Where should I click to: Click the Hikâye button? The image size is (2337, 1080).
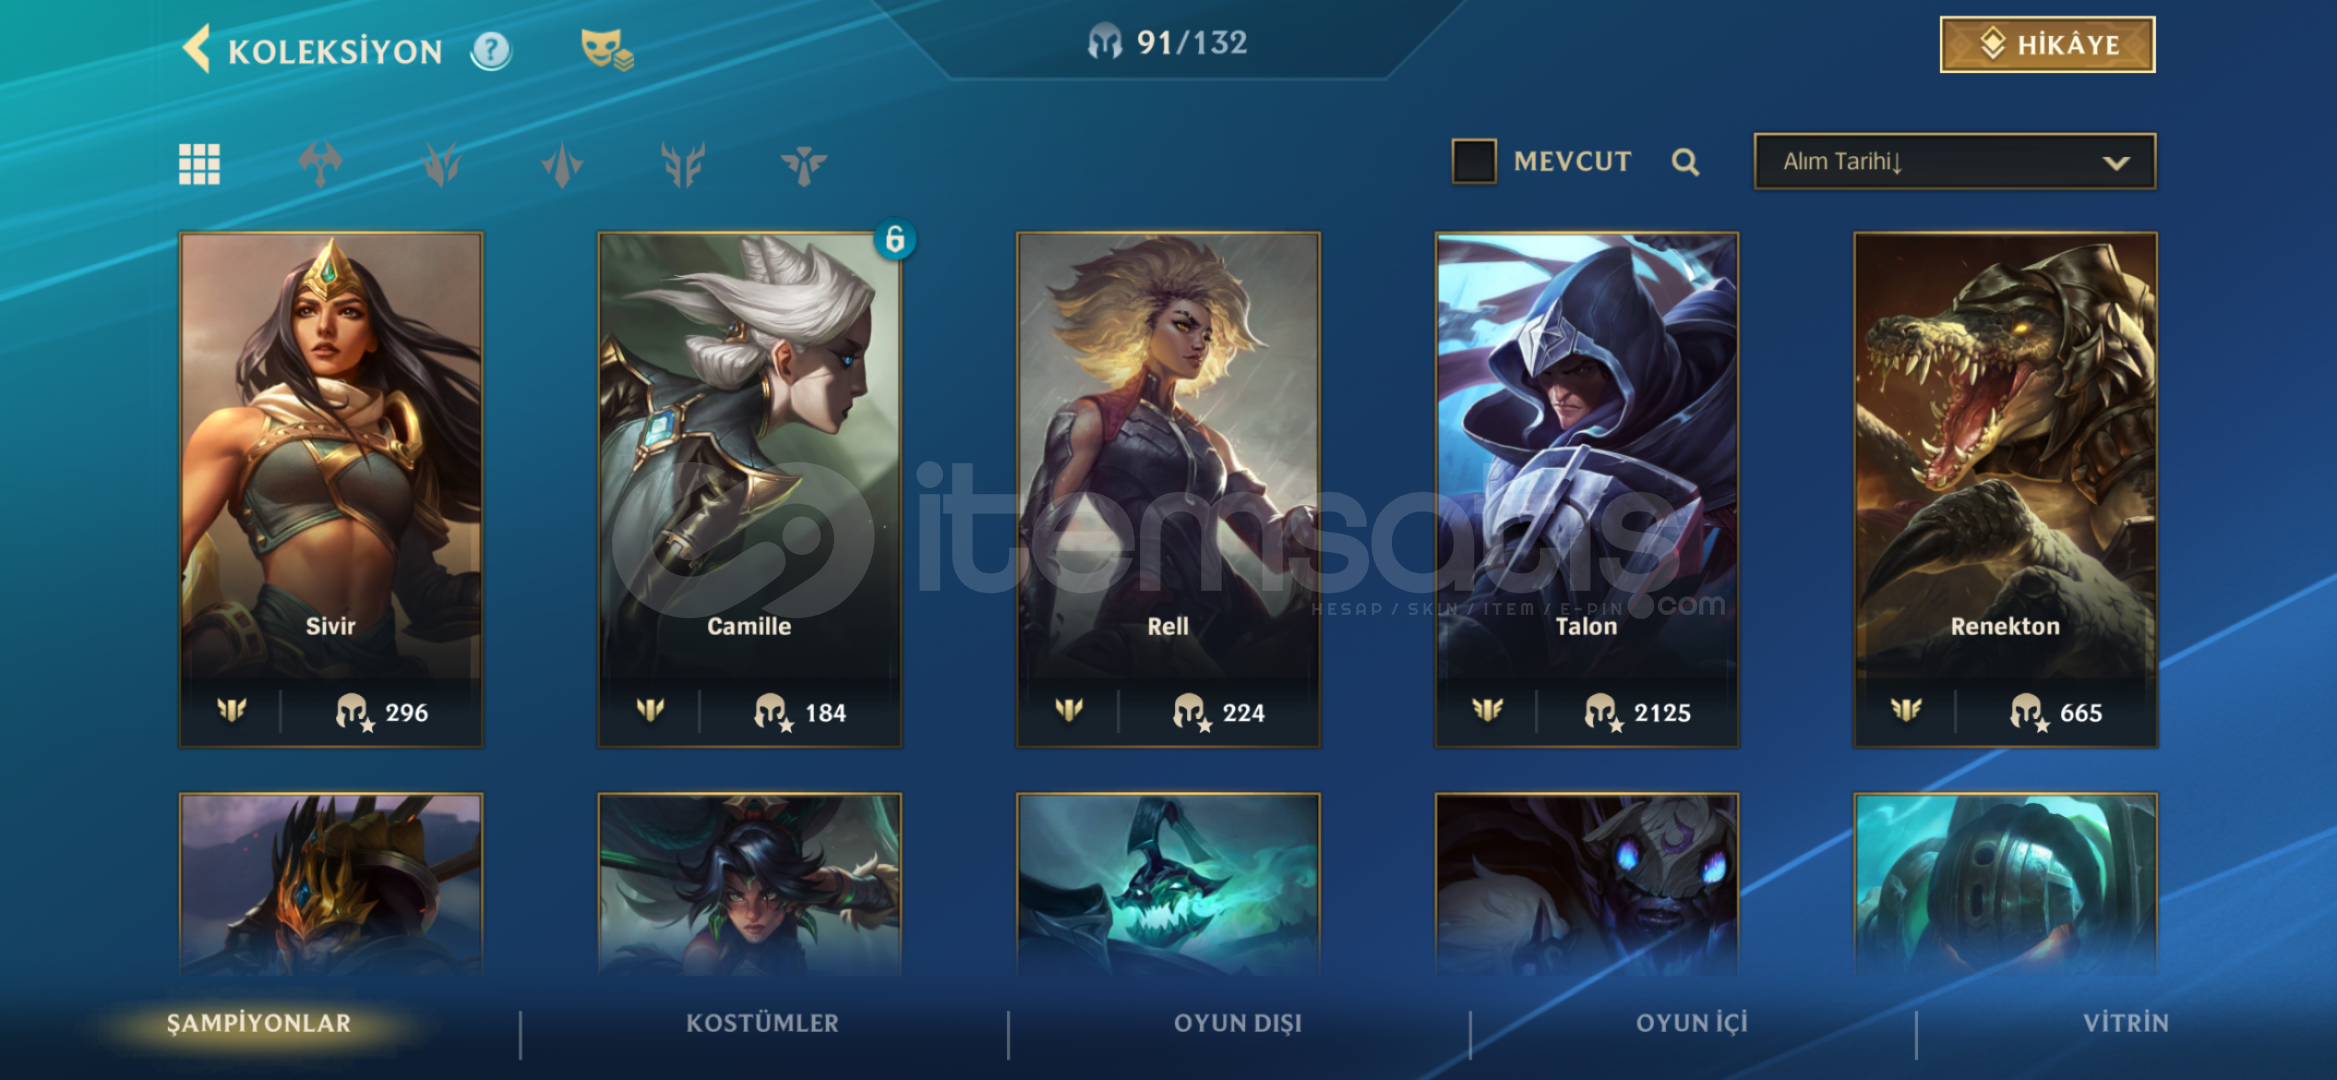[2047, 45]
